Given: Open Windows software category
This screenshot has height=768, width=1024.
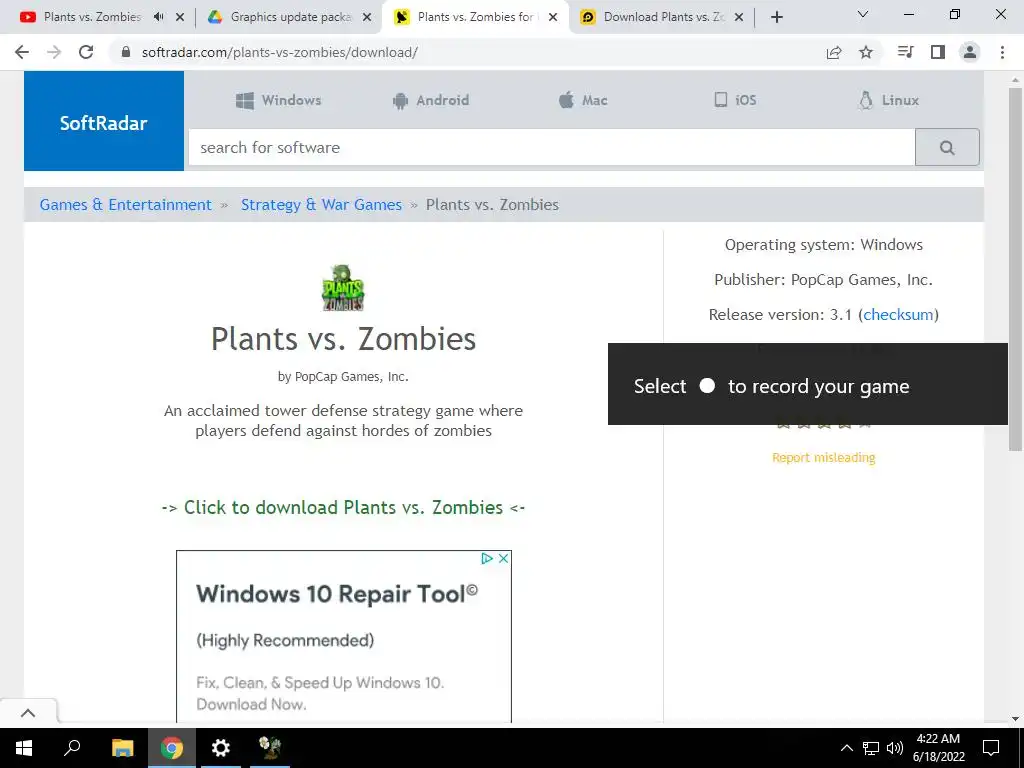Looking at the screenshot, I should click(x=278, y=100).
